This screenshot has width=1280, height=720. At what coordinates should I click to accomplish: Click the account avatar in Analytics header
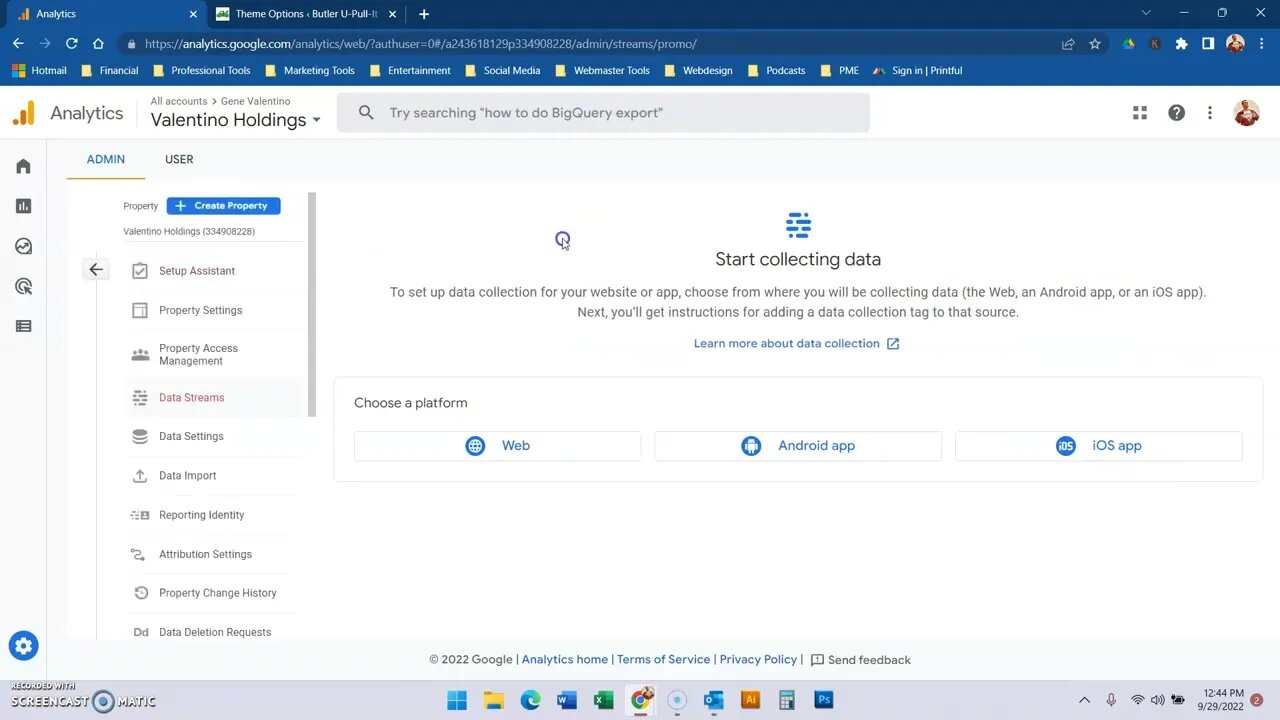coord(1246,113)
